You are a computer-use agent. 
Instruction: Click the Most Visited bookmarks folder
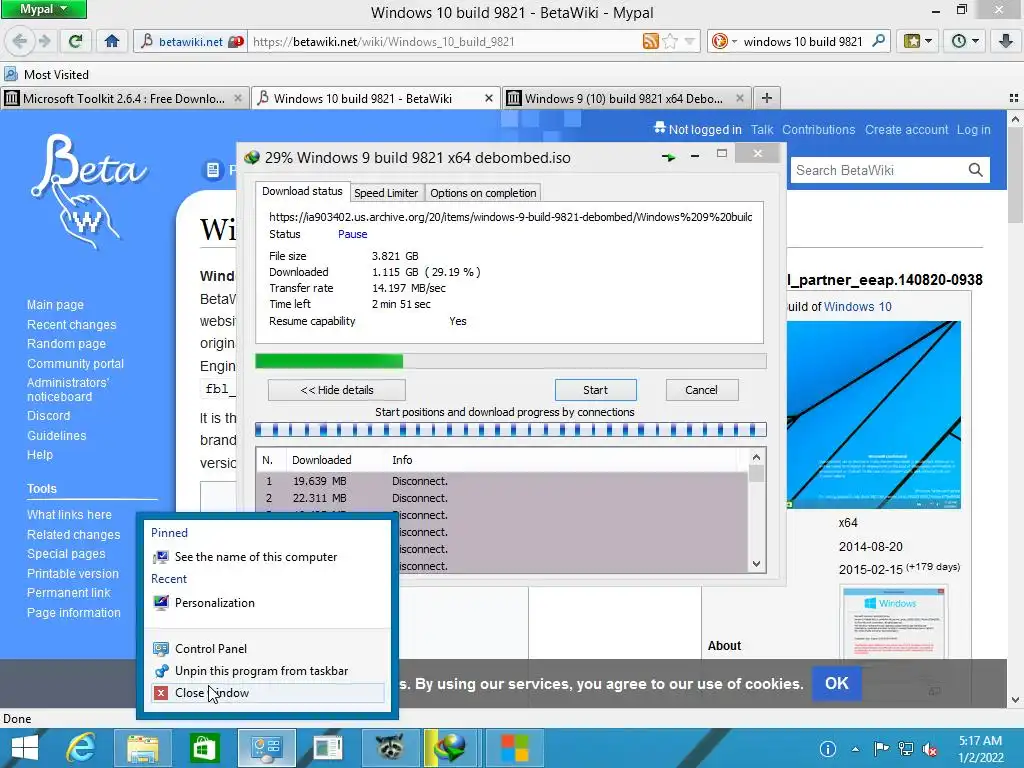[47, 74]
